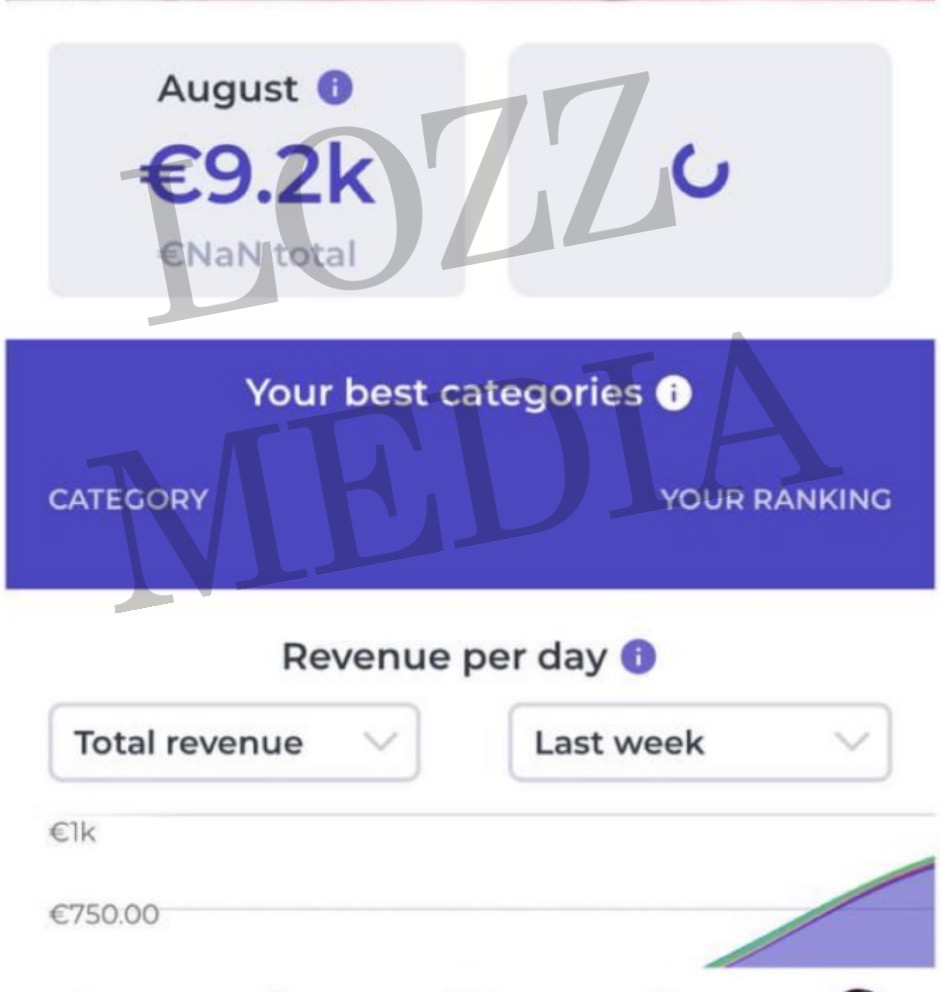Click the purple filled revenue chart area

click(x=860, y=932)
